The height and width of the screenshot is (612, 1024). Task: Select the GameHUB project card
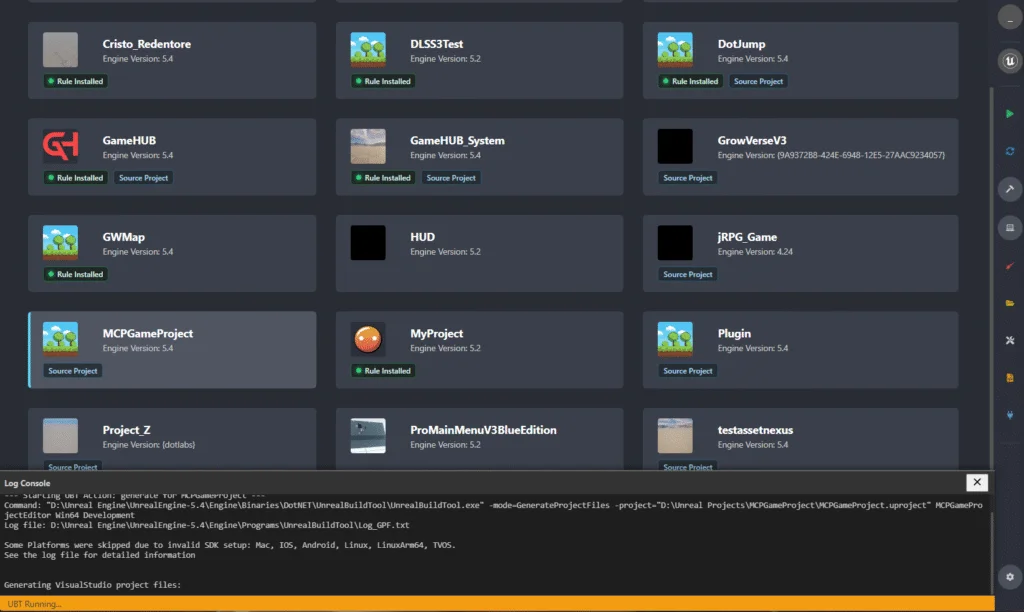coord(172,157)
